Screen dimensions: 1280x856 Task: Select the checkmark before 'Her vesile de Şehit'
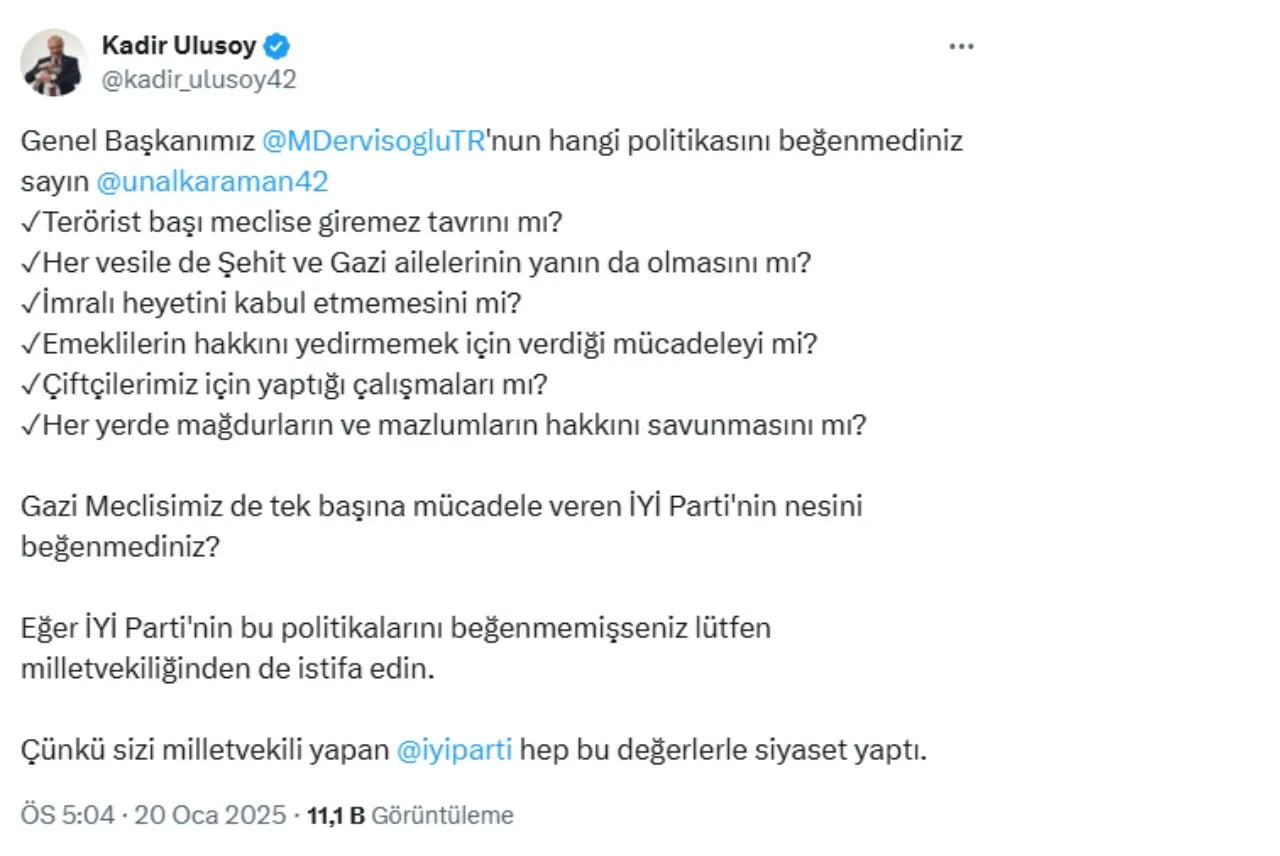point(30,262)
